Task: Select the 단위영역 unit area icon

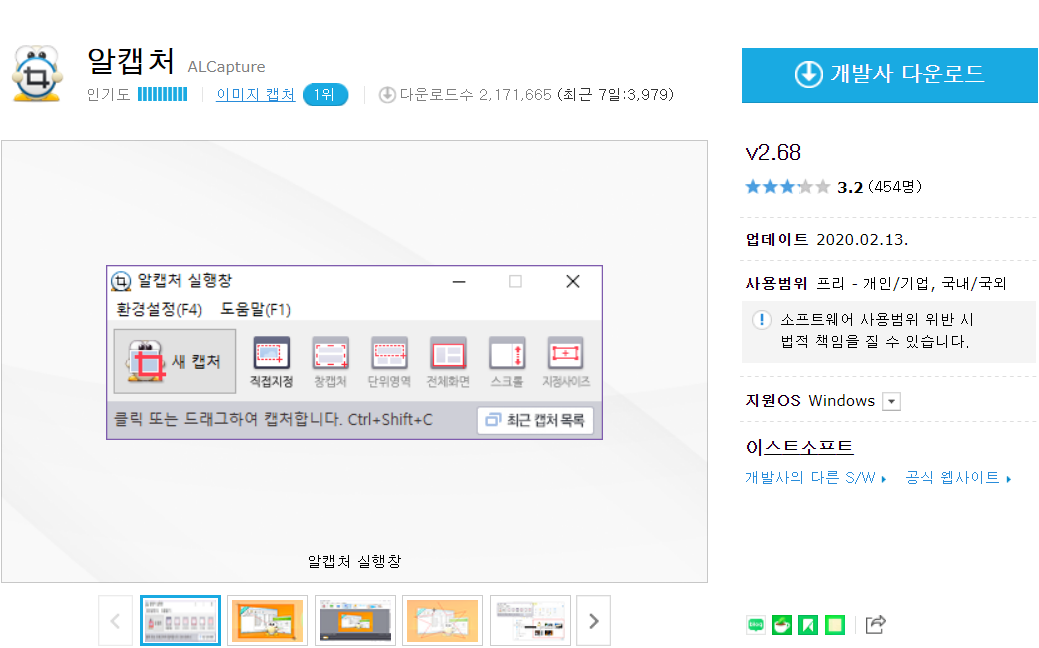Action: click(389, 362)
